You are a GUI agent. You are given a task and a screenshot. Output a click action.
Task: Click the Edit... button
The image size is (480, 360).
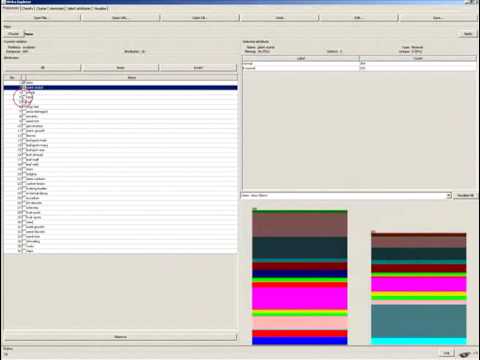[358, 18]
